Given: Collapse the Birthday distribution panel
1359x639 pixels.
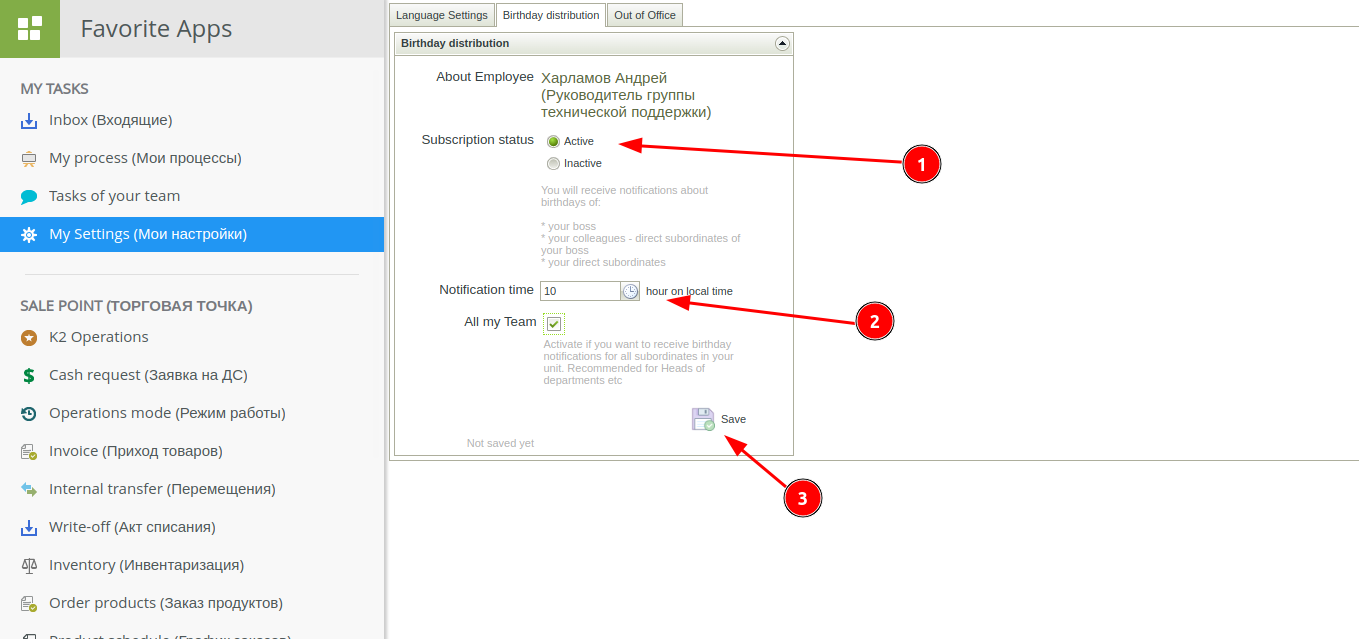Looking at the screenshot, I should pyautogui.click(x=782, y=43).
